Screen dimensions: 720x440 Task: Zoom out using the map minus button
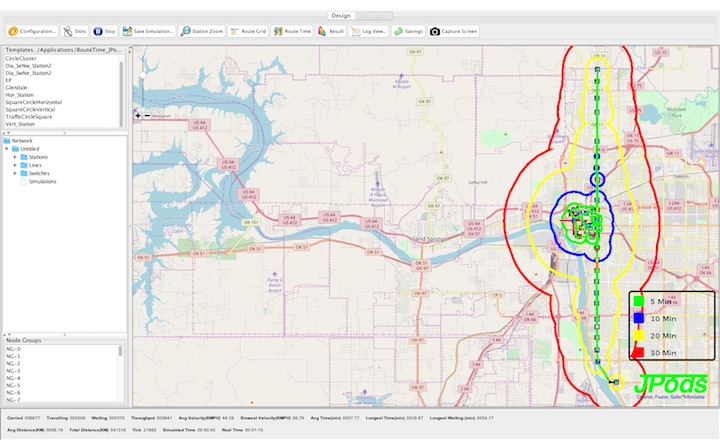146,116
